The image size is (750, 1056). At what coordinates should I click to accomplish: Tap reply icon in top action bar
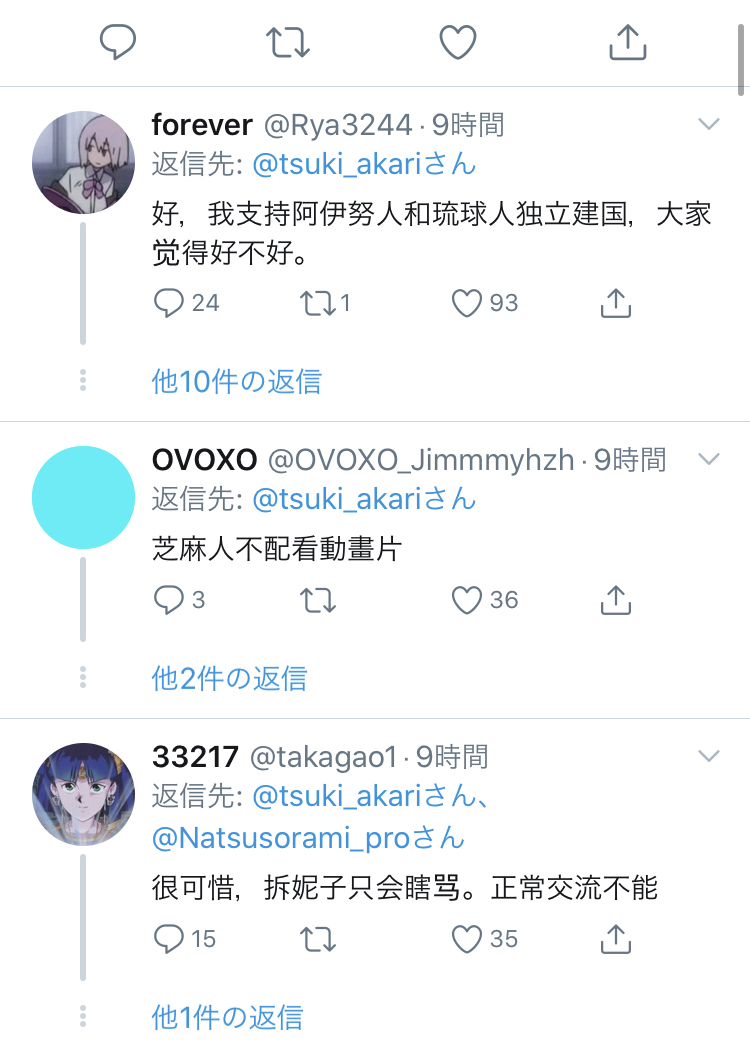pos(118,42)
